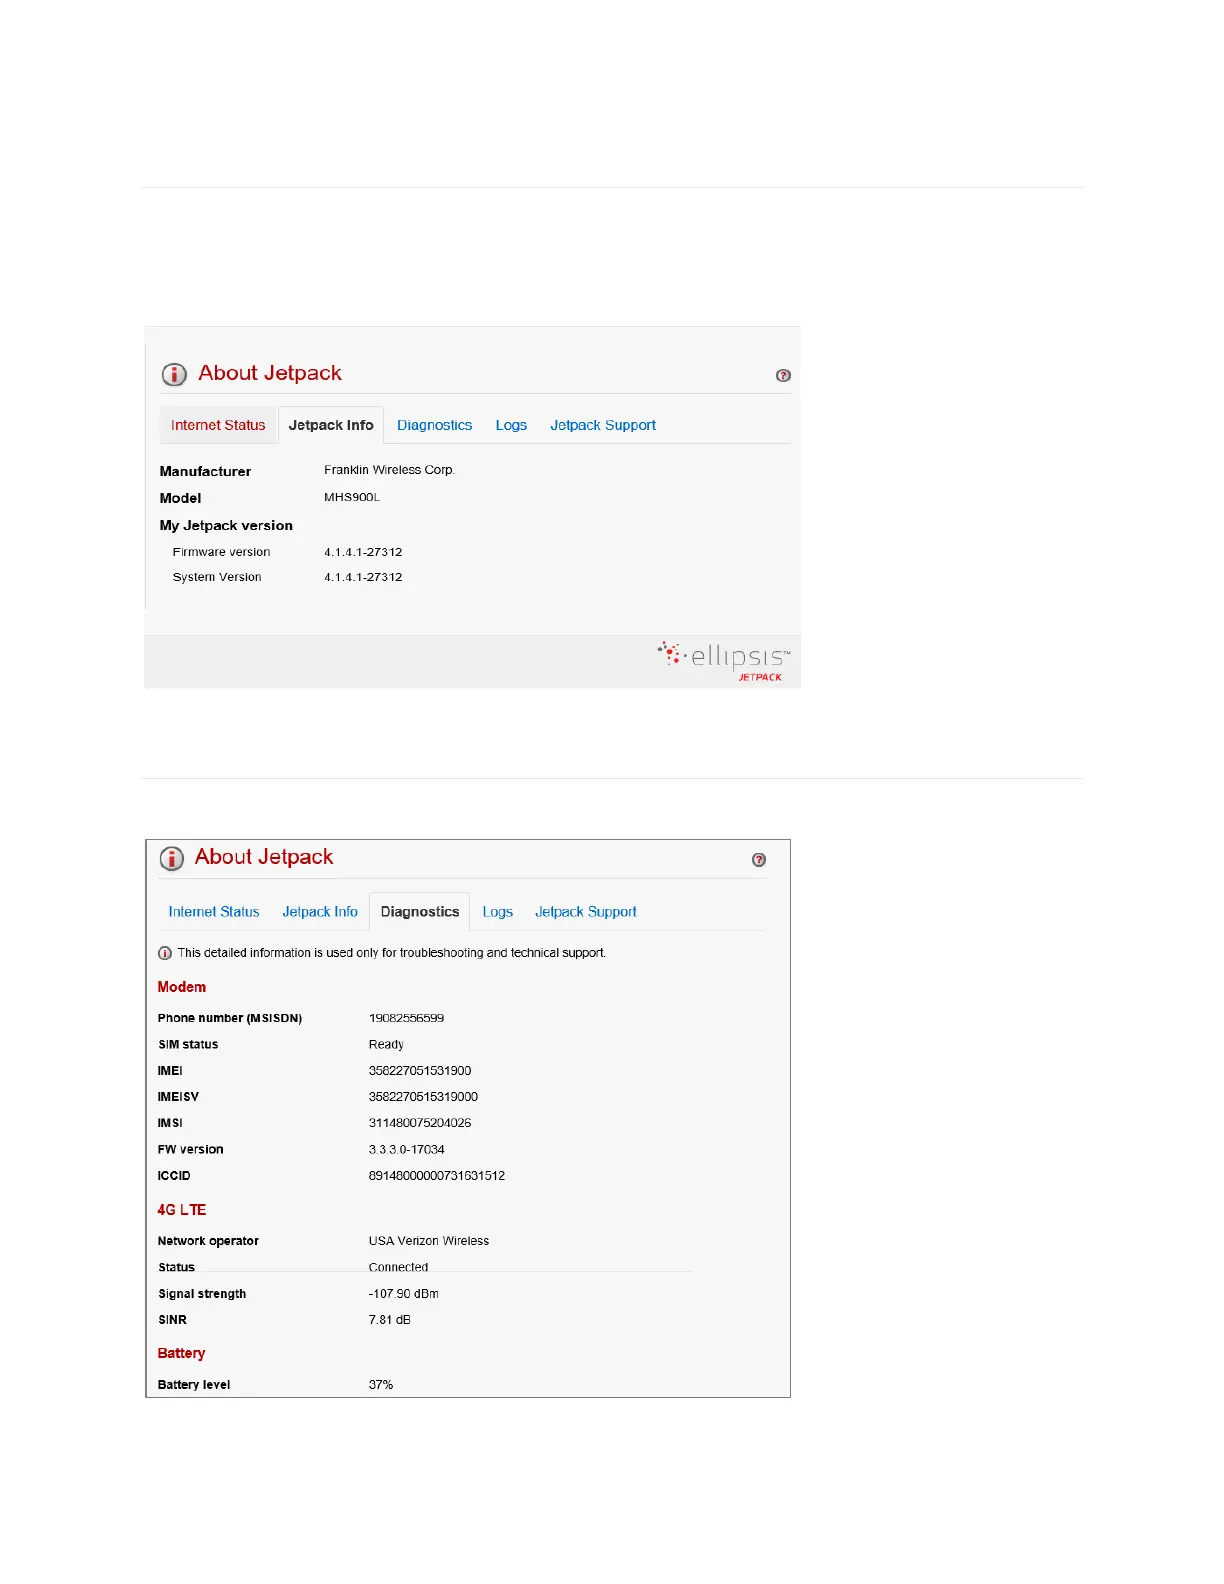Click the FW version value 3.3.3.0-17034
This screenshot has width=1224, height=1584.
click(x=406, y=1149)
